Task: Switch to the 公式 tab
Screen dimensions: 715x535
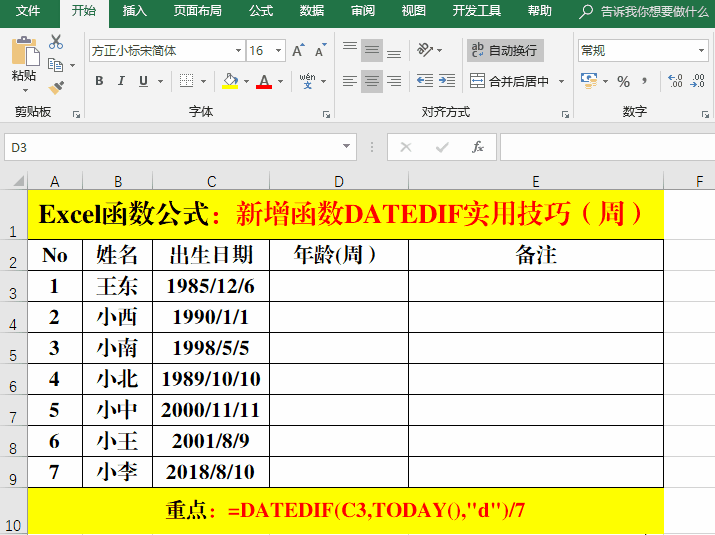Action: tap(261, 11)
